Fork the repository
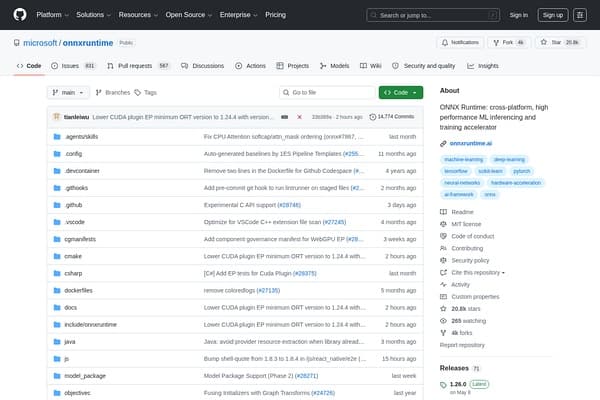 (x=509, y=42)
